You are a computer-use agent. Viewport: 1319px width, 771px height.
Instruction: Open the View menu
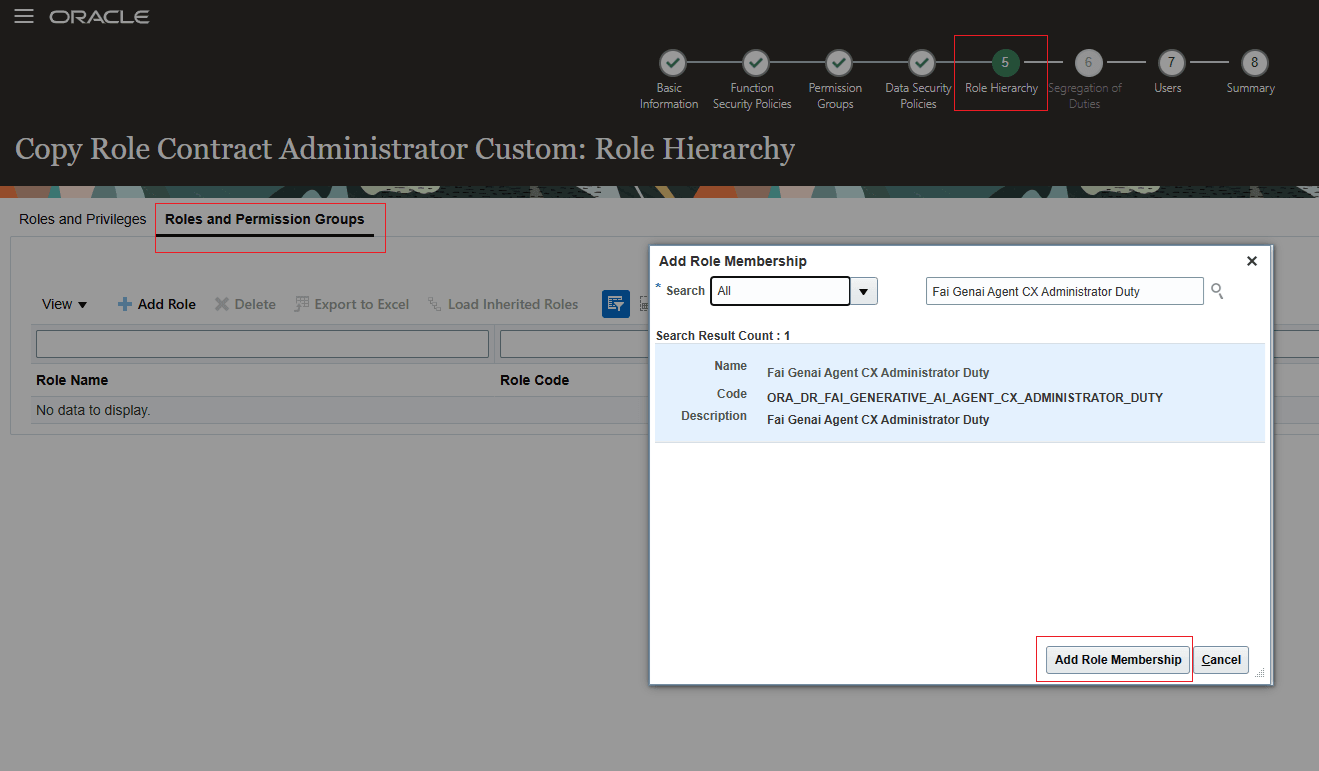(x=65, y=304)
